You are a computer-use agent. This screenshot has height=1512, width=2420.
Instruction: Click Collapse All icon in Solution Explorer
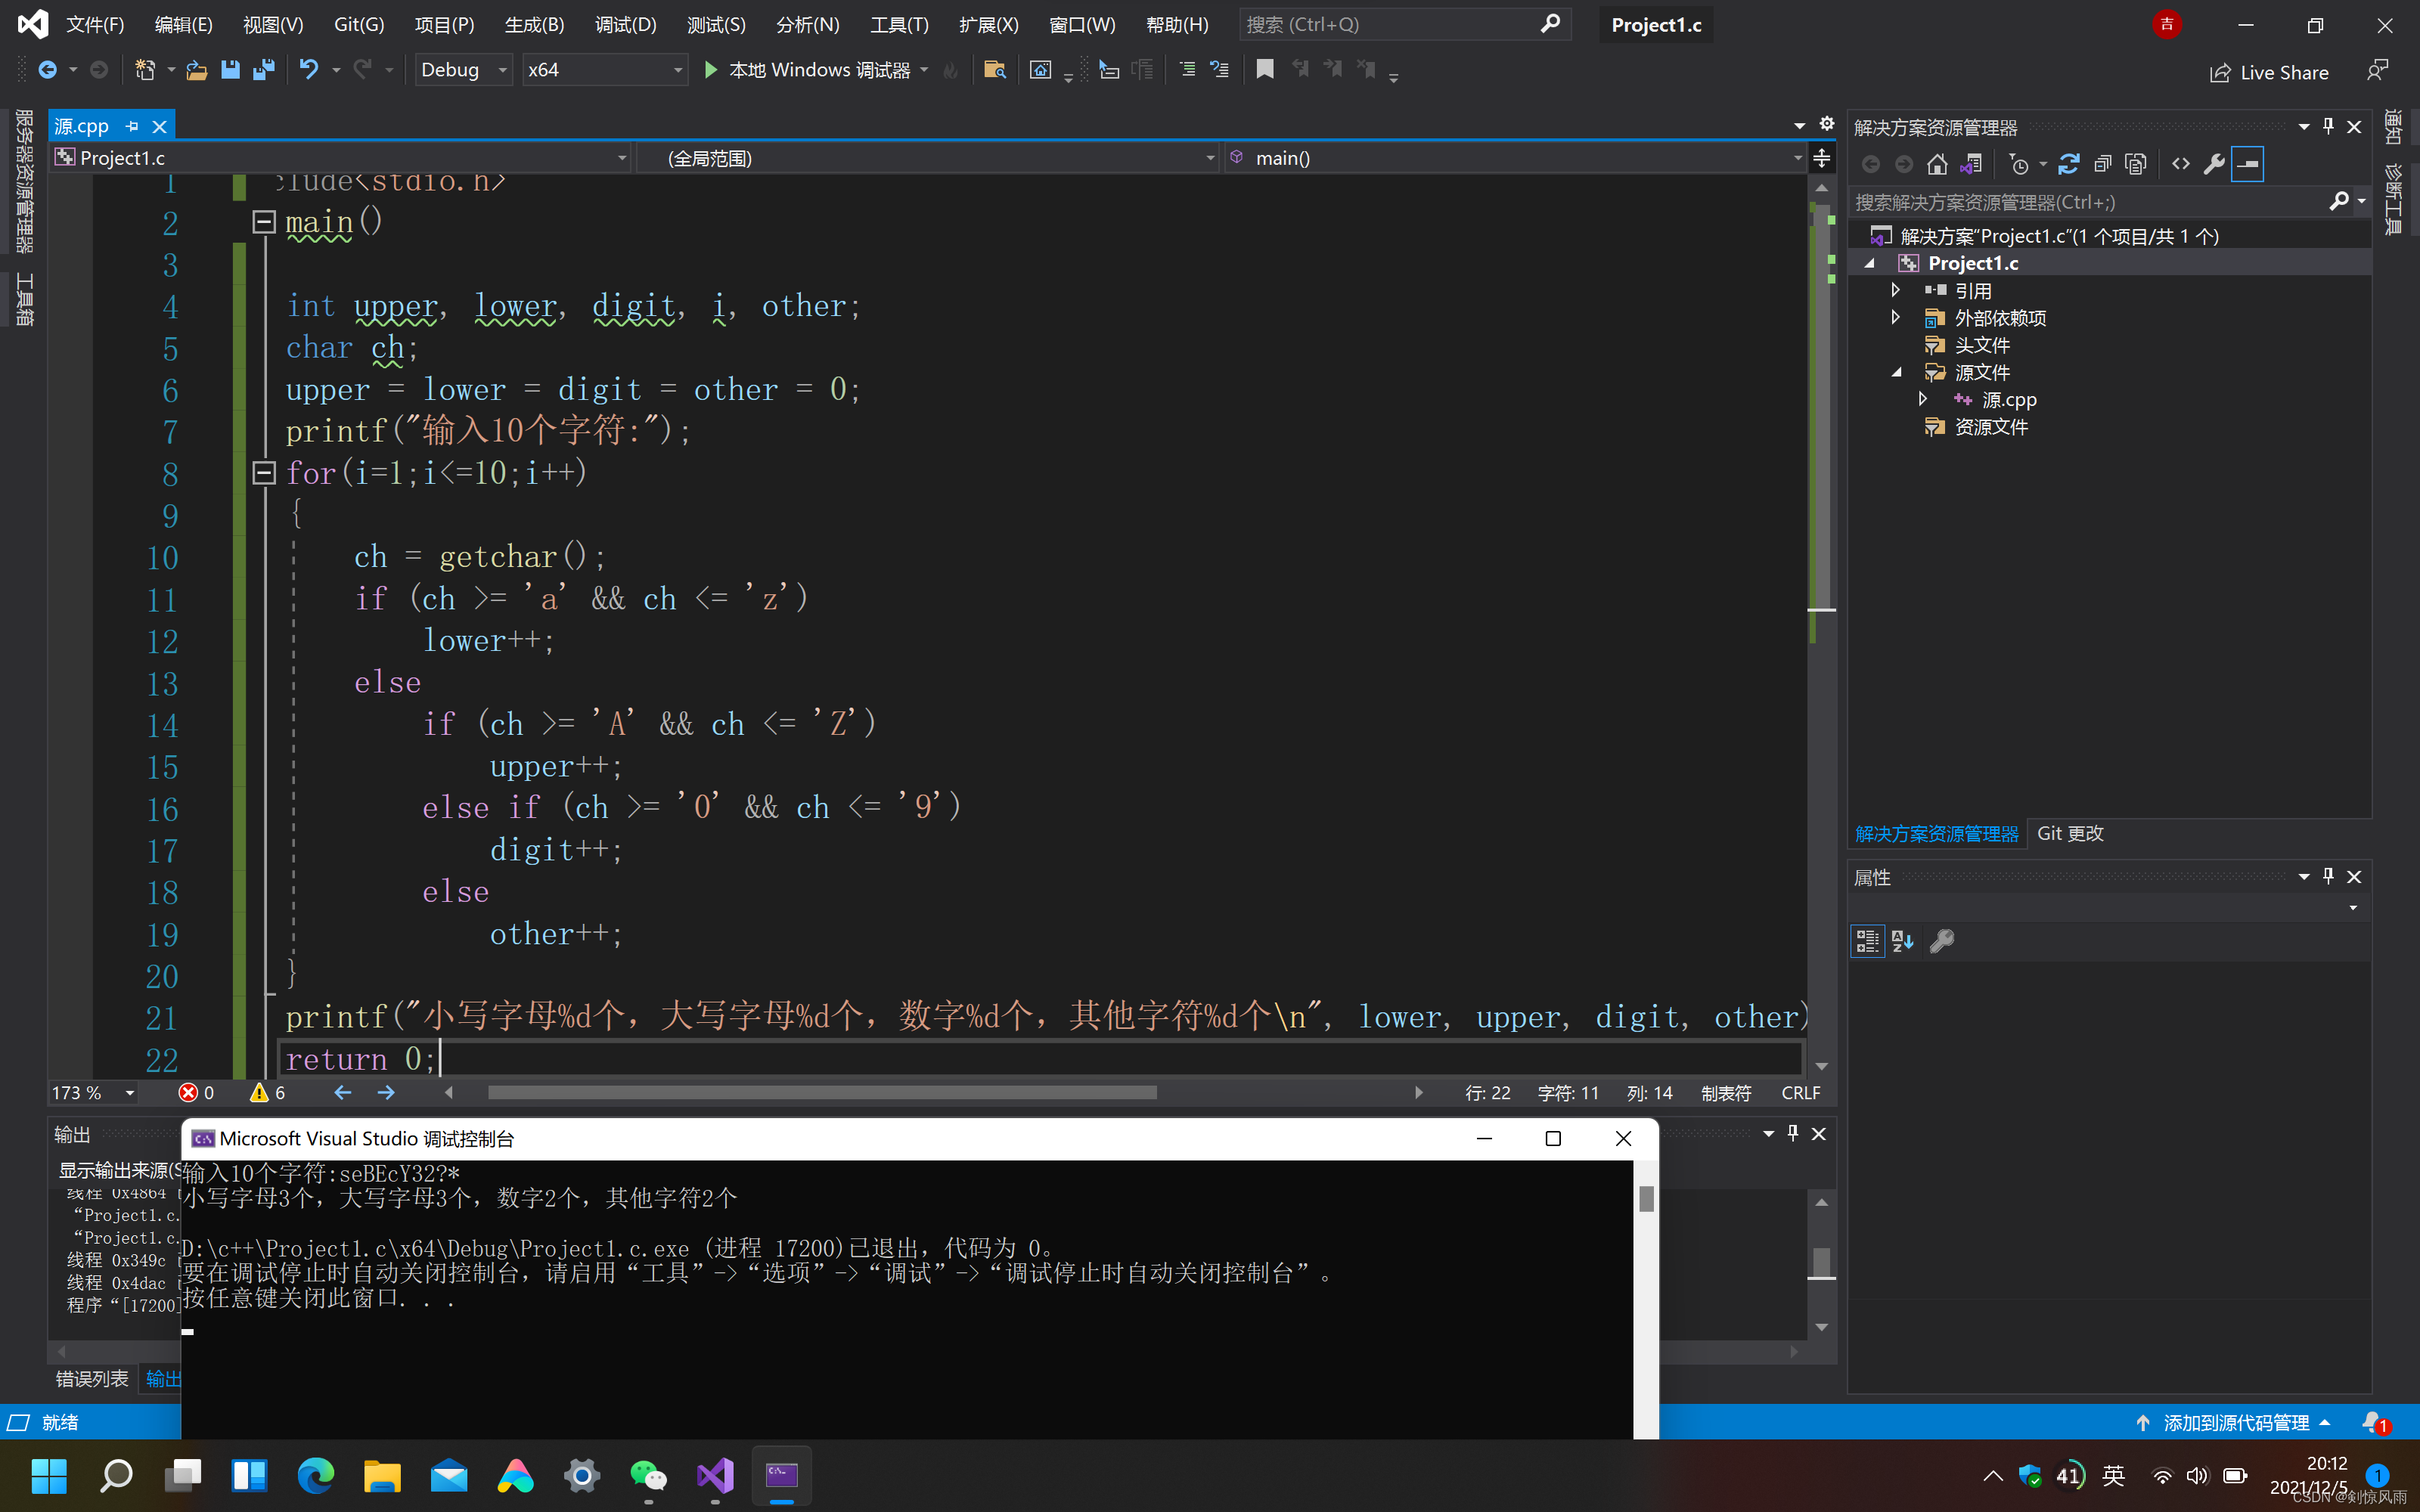point(2102,164)
